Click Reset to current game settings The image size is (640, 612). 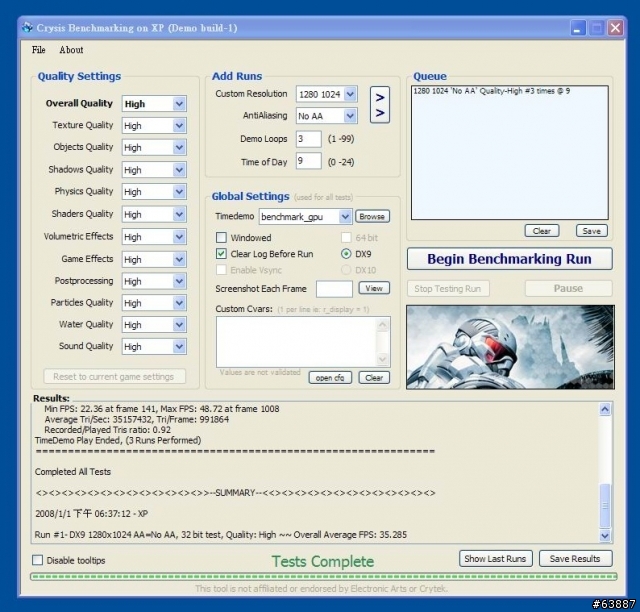(114, 376)
